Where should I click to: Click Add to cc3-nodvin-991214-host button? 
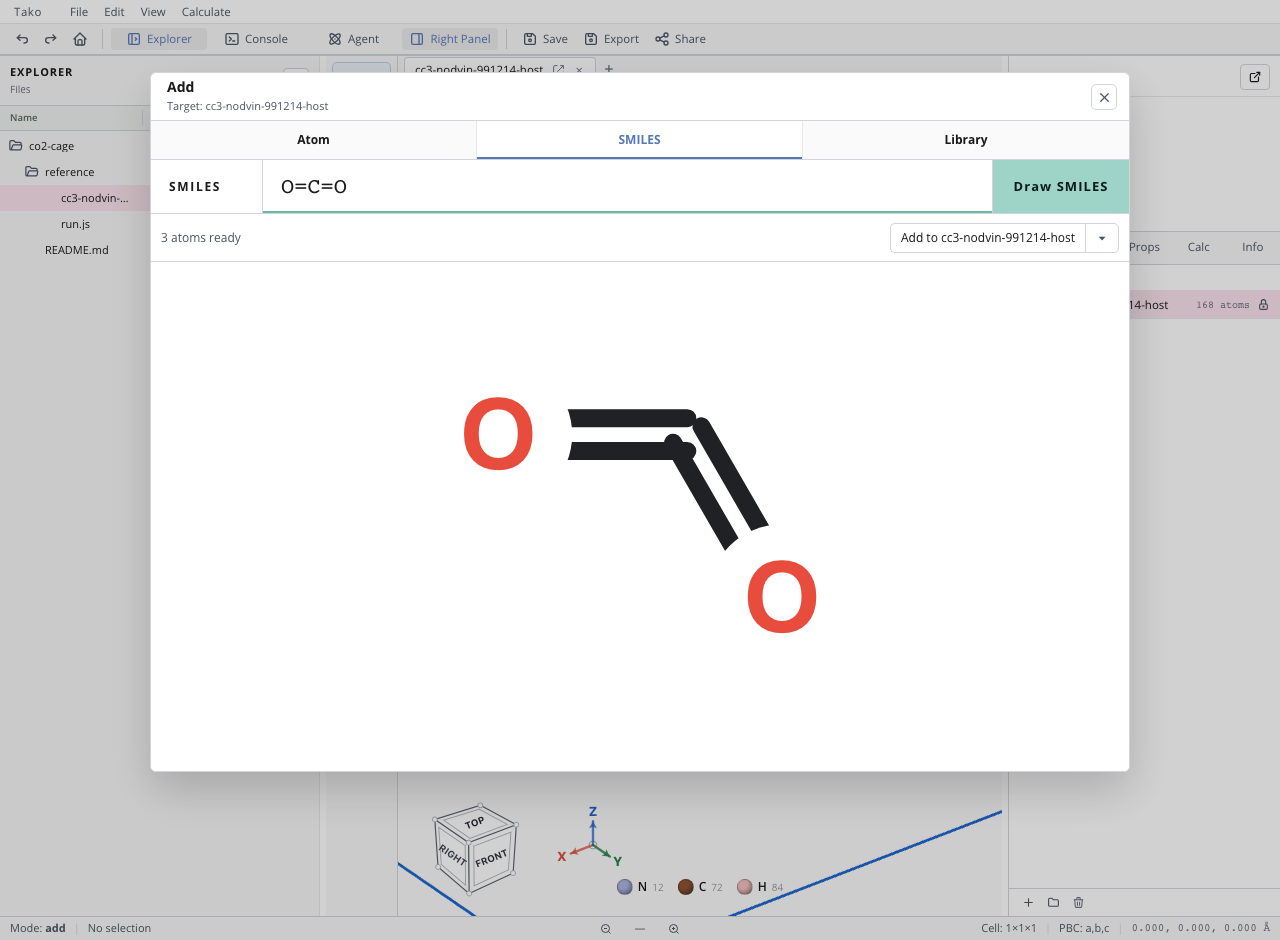point(988,238)
